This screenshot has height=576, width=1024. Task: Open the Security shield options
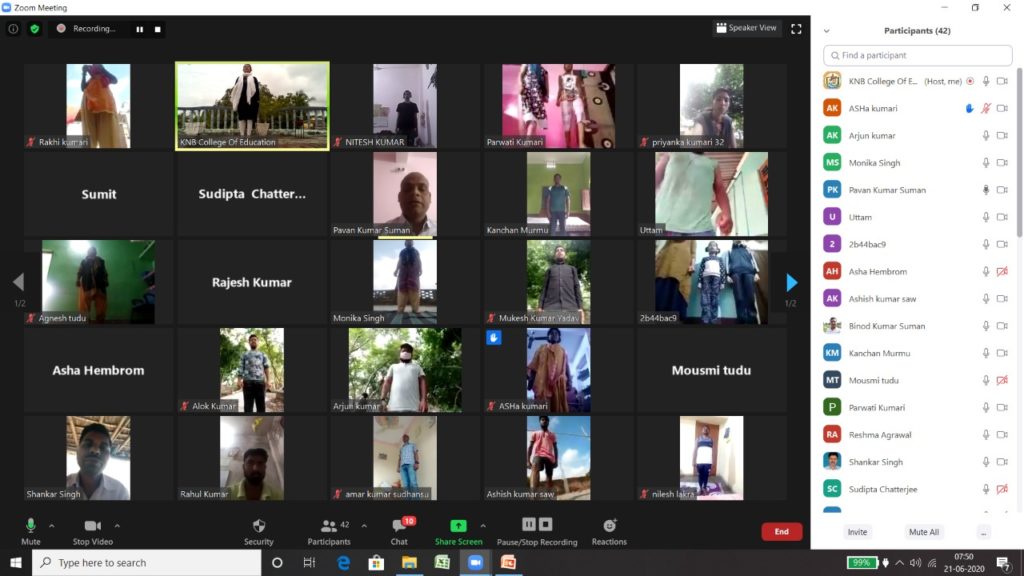[x=258, y=526]
